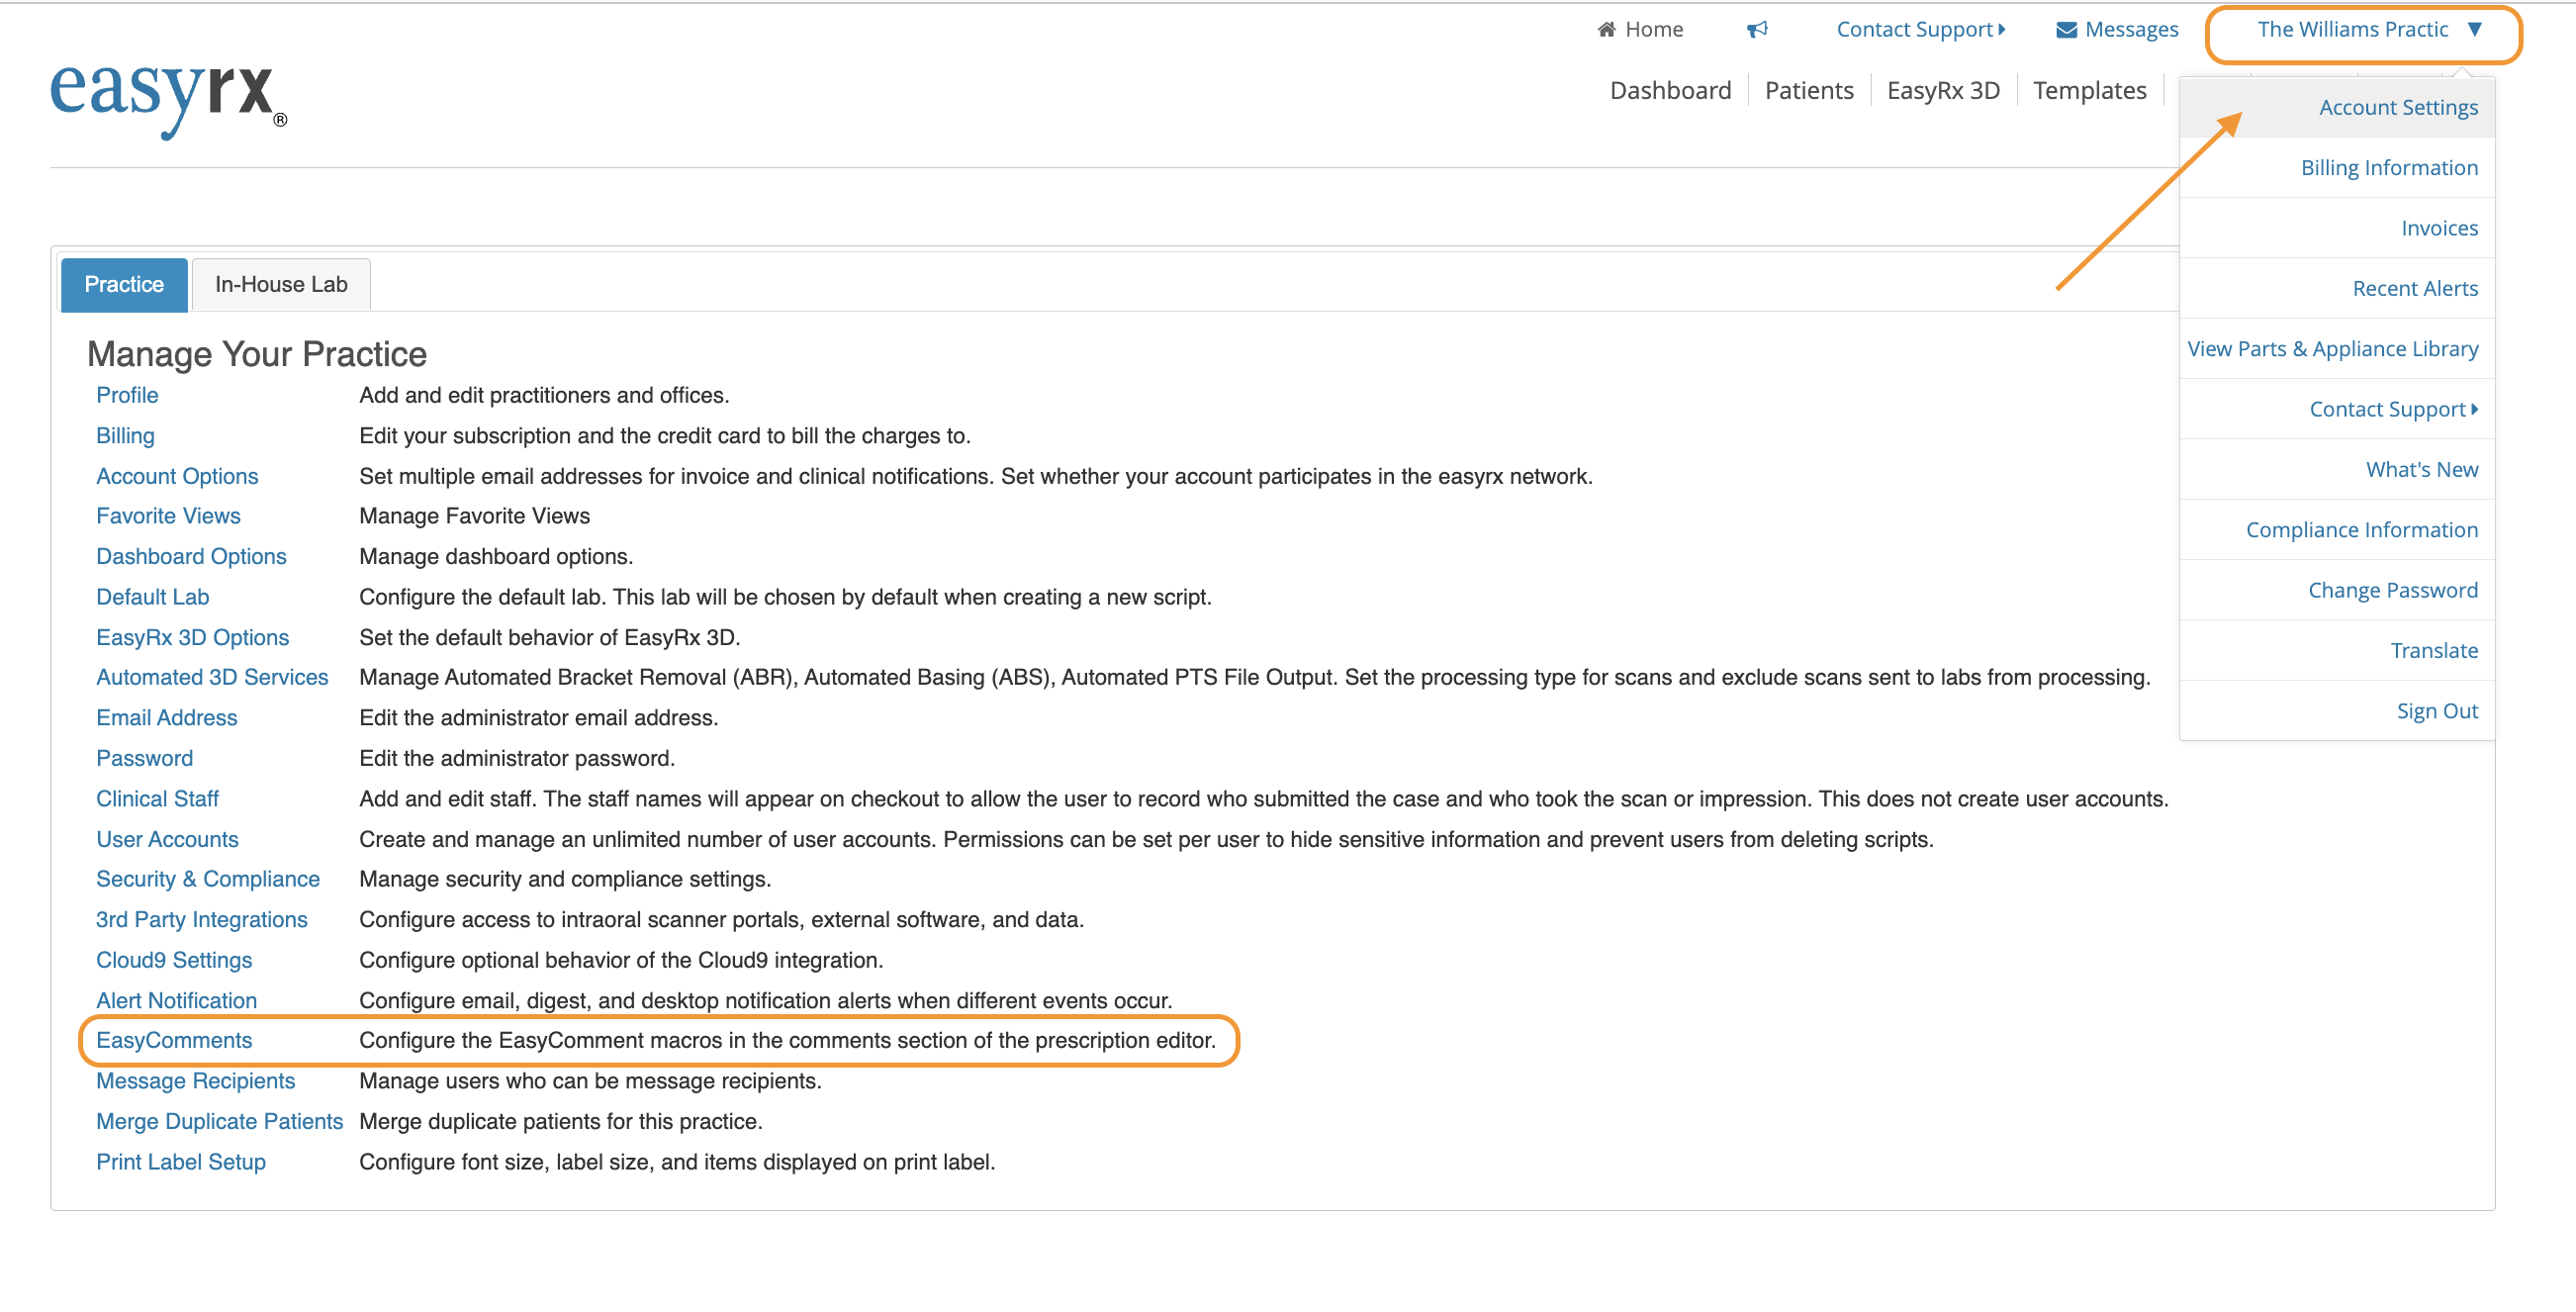
Task: Open the EasyComments link
Action: 174,1040
